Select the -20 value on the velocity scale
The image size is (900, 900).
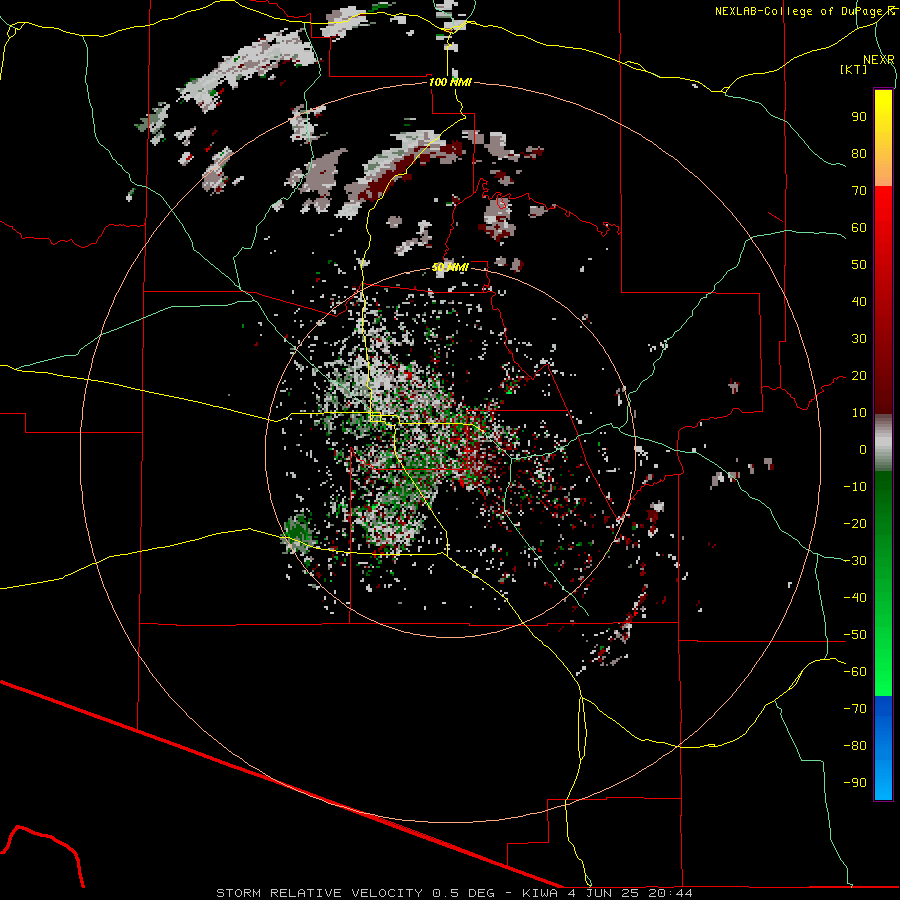click(x=855, y=523)
